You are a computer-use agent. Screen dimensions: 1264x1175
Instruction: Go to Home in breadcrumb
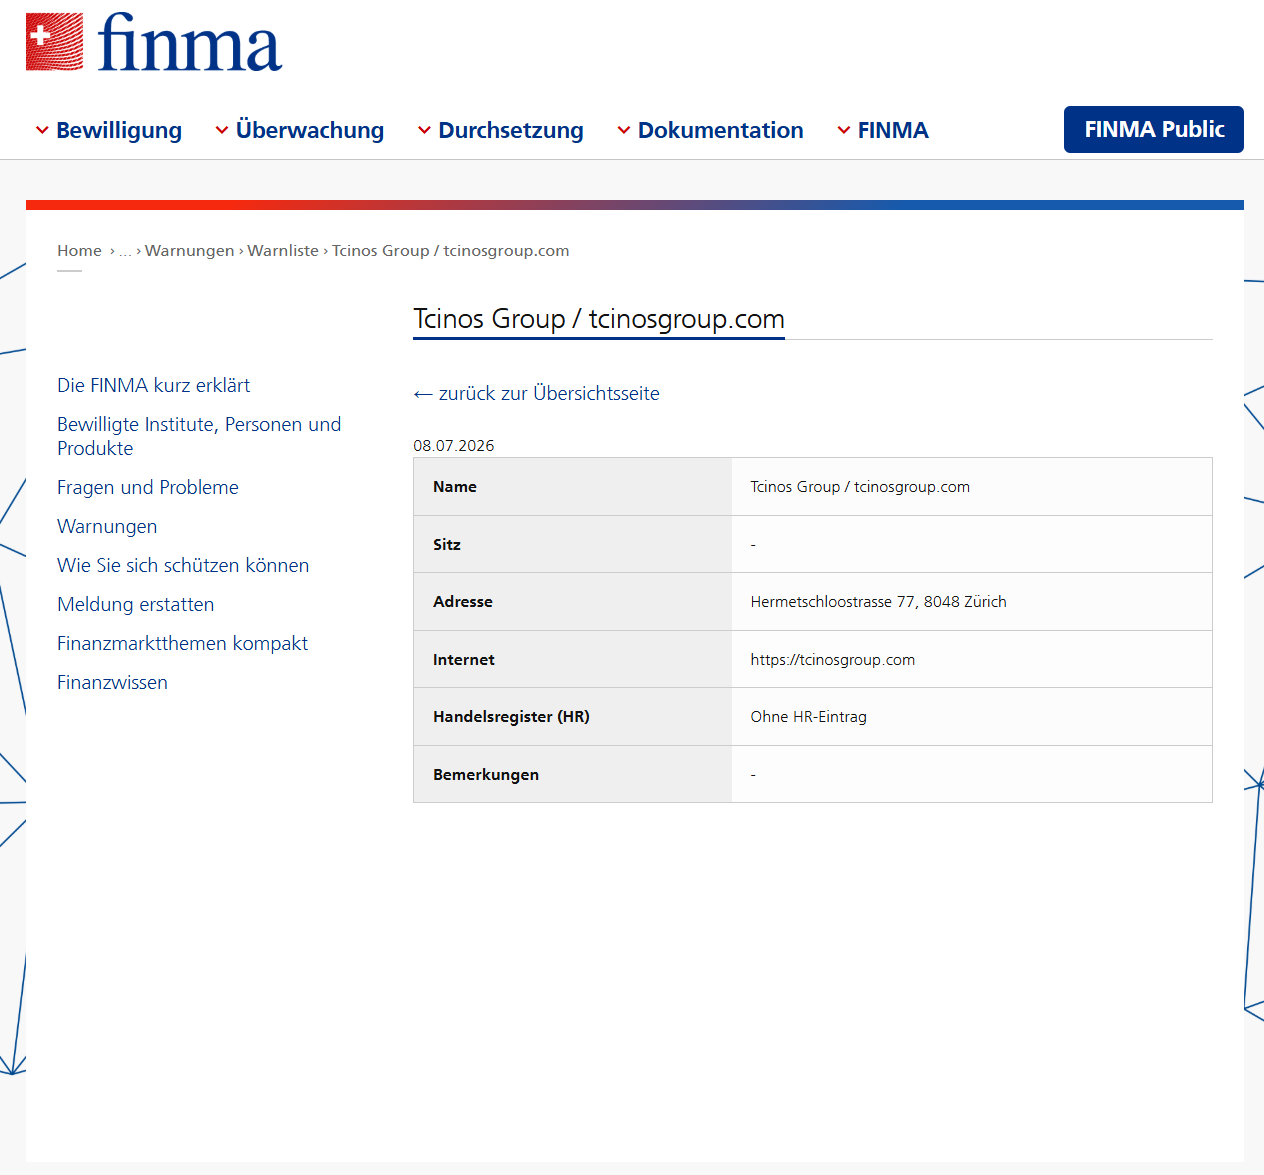79,251
